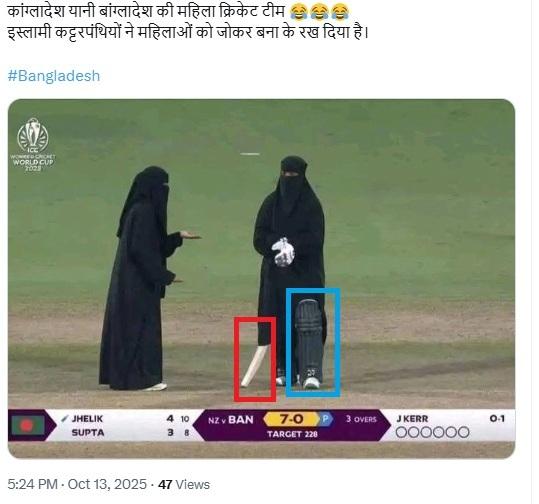Click the last empty ball circle in the over tracker
Image resolution: width=539 pixels, height=504 pixels.
click(x=463, y=432)
